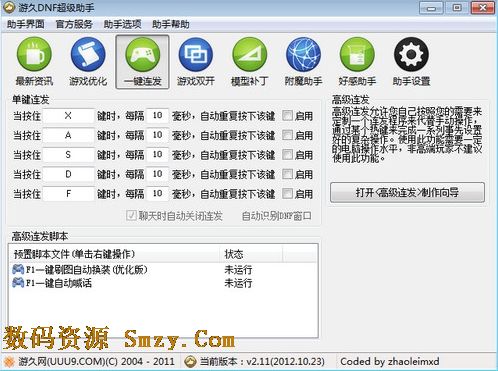Enable 启用 checkbox for the A key row
Screen dimensions: 498x371
287,135
